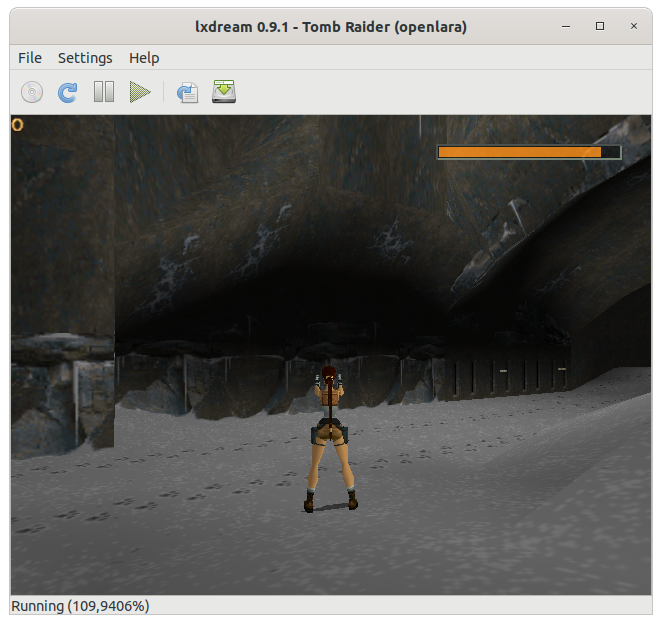Open the Help menu
This screenshot has width=662, height=624.
pyautogui.click(x=144, y=58)
